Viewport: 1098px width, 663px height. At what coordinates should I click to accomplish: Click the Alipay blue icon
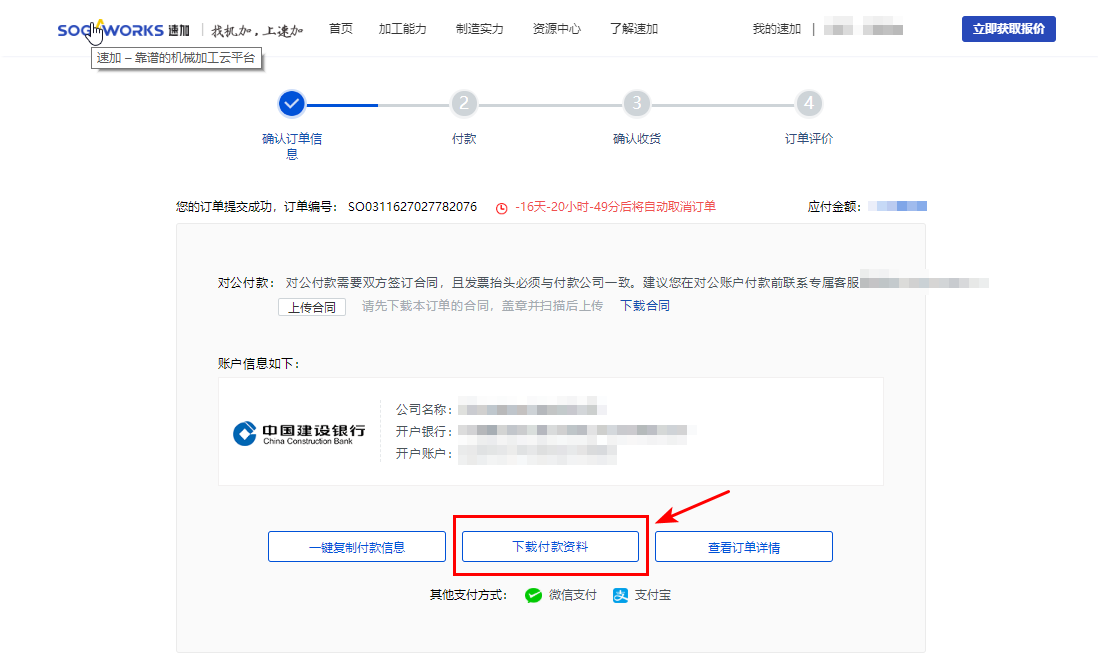coord(620,595)
